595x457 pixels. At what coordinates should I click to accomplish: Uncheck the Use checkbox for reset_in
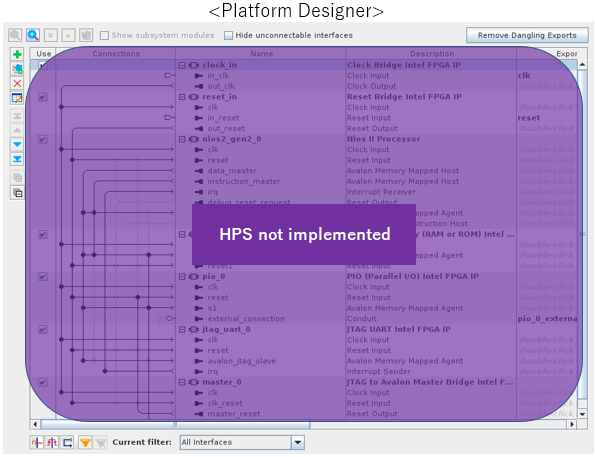tap(43, 97)
